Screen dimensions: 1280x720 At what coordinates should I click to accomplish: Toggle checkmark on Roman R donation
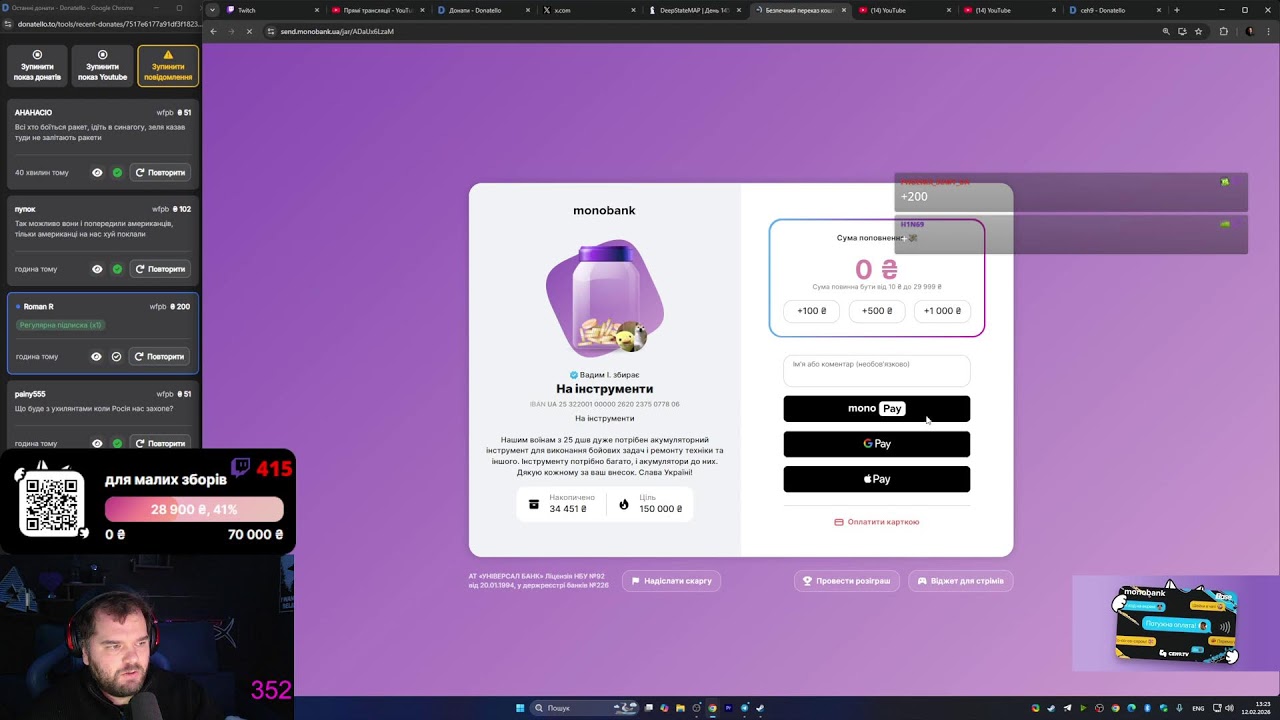(x=116, y=357)
